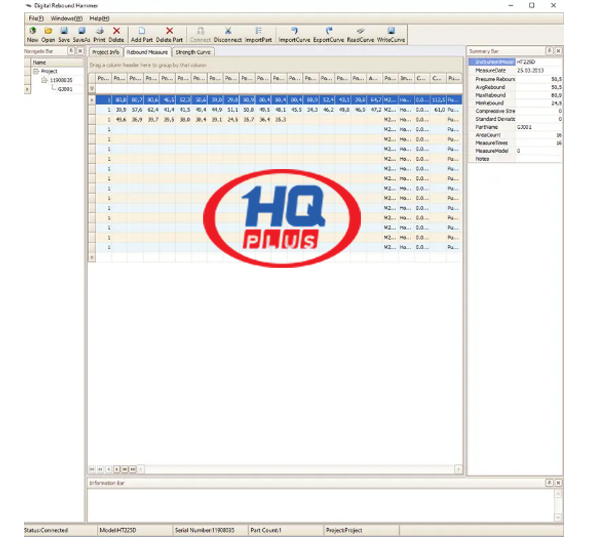Pin the Summary Bar panel
The image size is (600, 540).
[x=549, y=51]
